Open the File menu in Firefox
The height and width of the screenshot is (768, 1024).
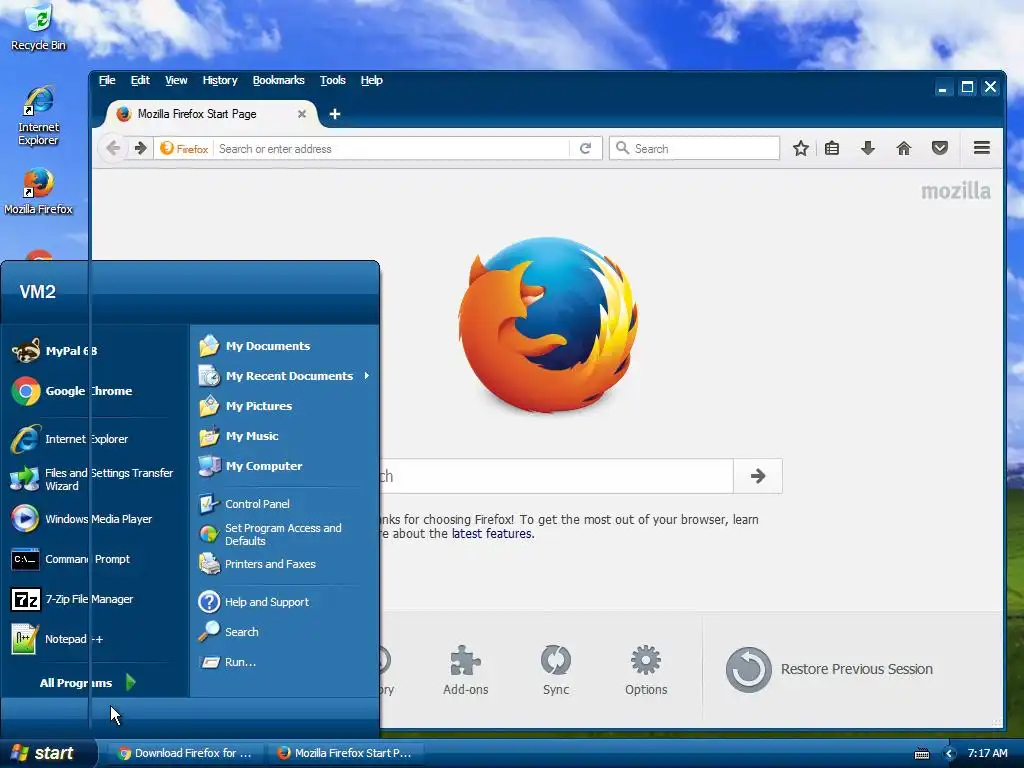tap(107, 80)
